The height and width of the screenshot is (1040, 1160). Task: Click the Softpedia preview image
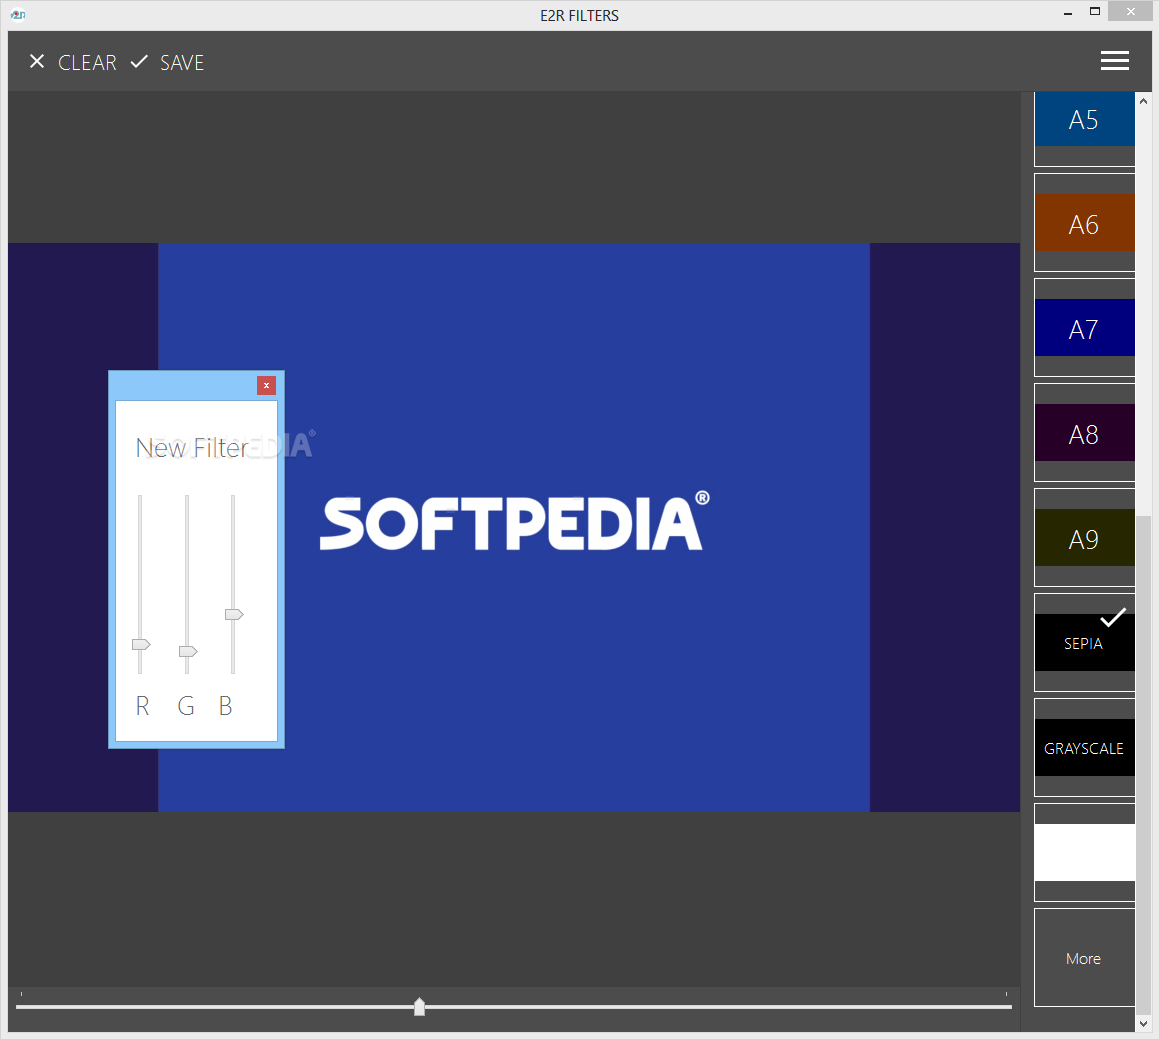[x=513, y=527]
